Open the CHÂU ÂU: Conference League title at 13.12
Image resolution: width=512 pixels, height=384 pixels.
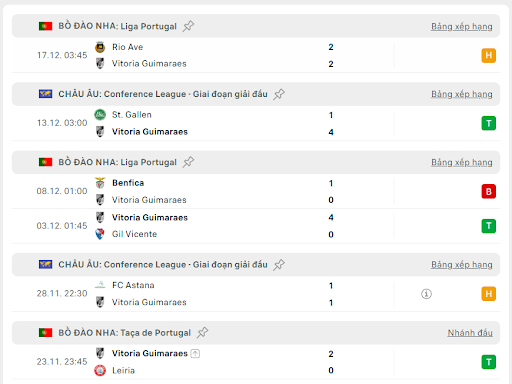pos(163,94)
